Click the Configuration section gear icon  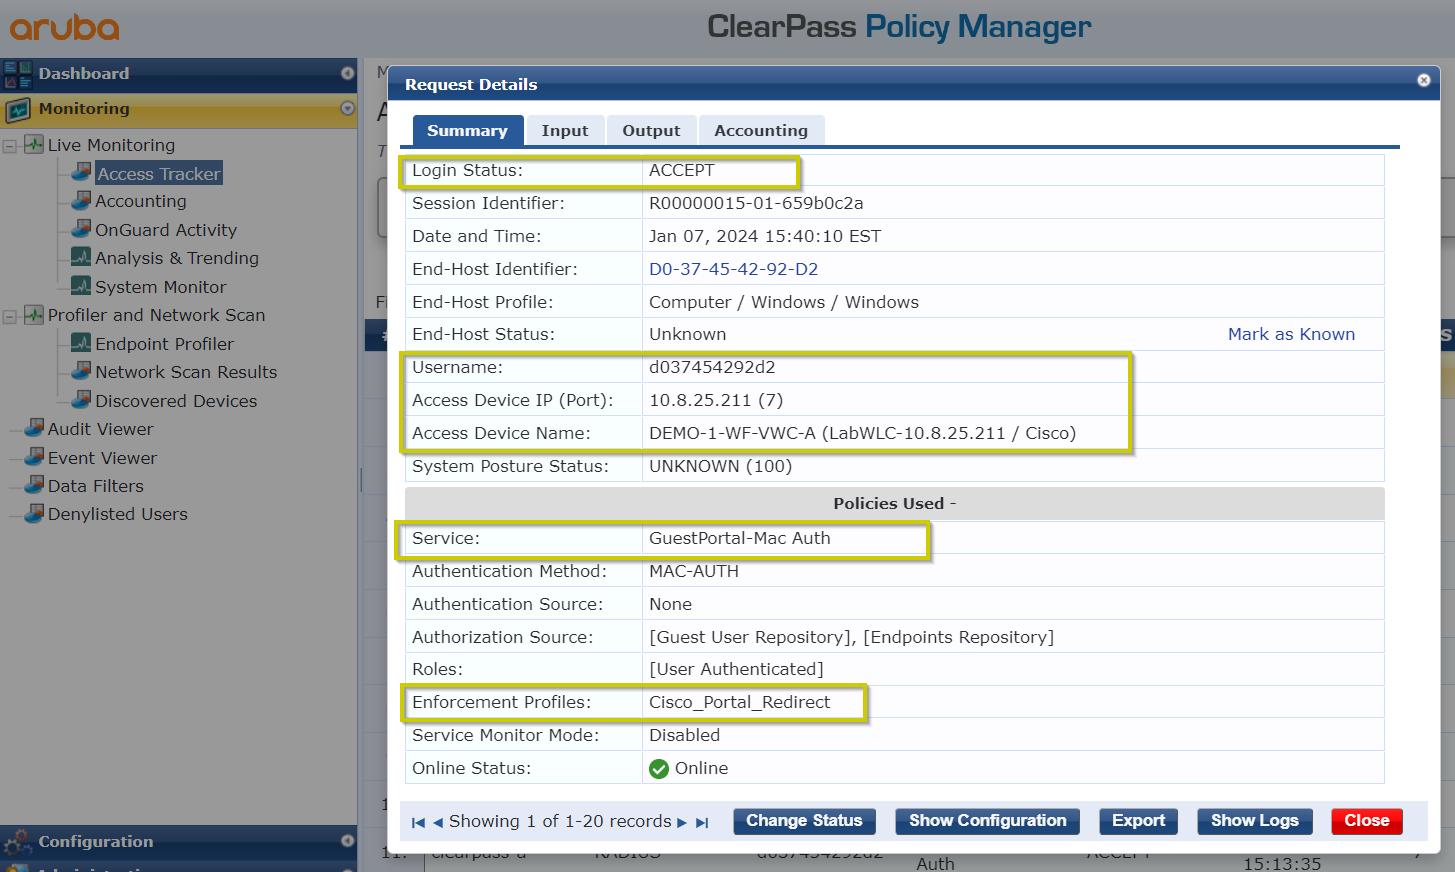point(18,843)
